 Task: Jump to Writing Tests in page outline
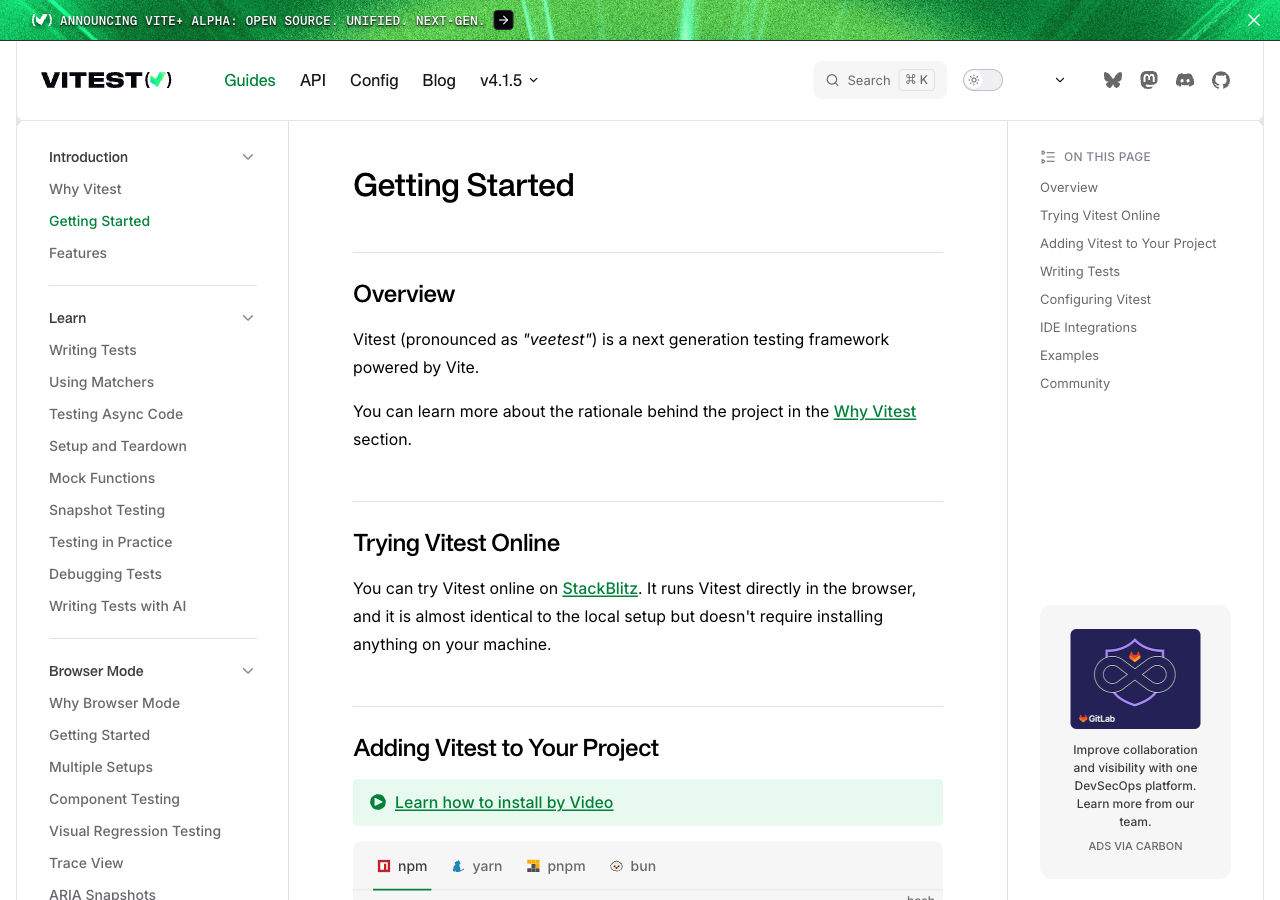pyautogui.click(x=1080, y=271)
